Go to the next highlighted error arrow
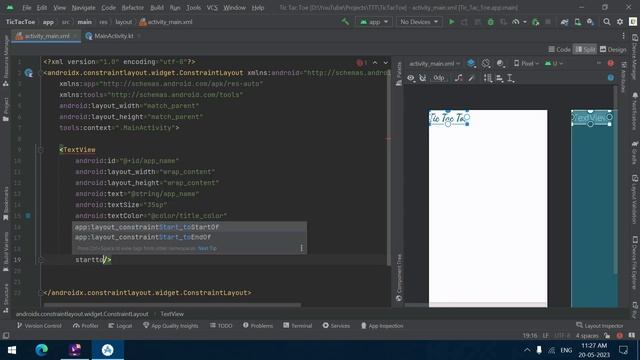640x360 pixels. pyautogui.click(x=386, y=62)
